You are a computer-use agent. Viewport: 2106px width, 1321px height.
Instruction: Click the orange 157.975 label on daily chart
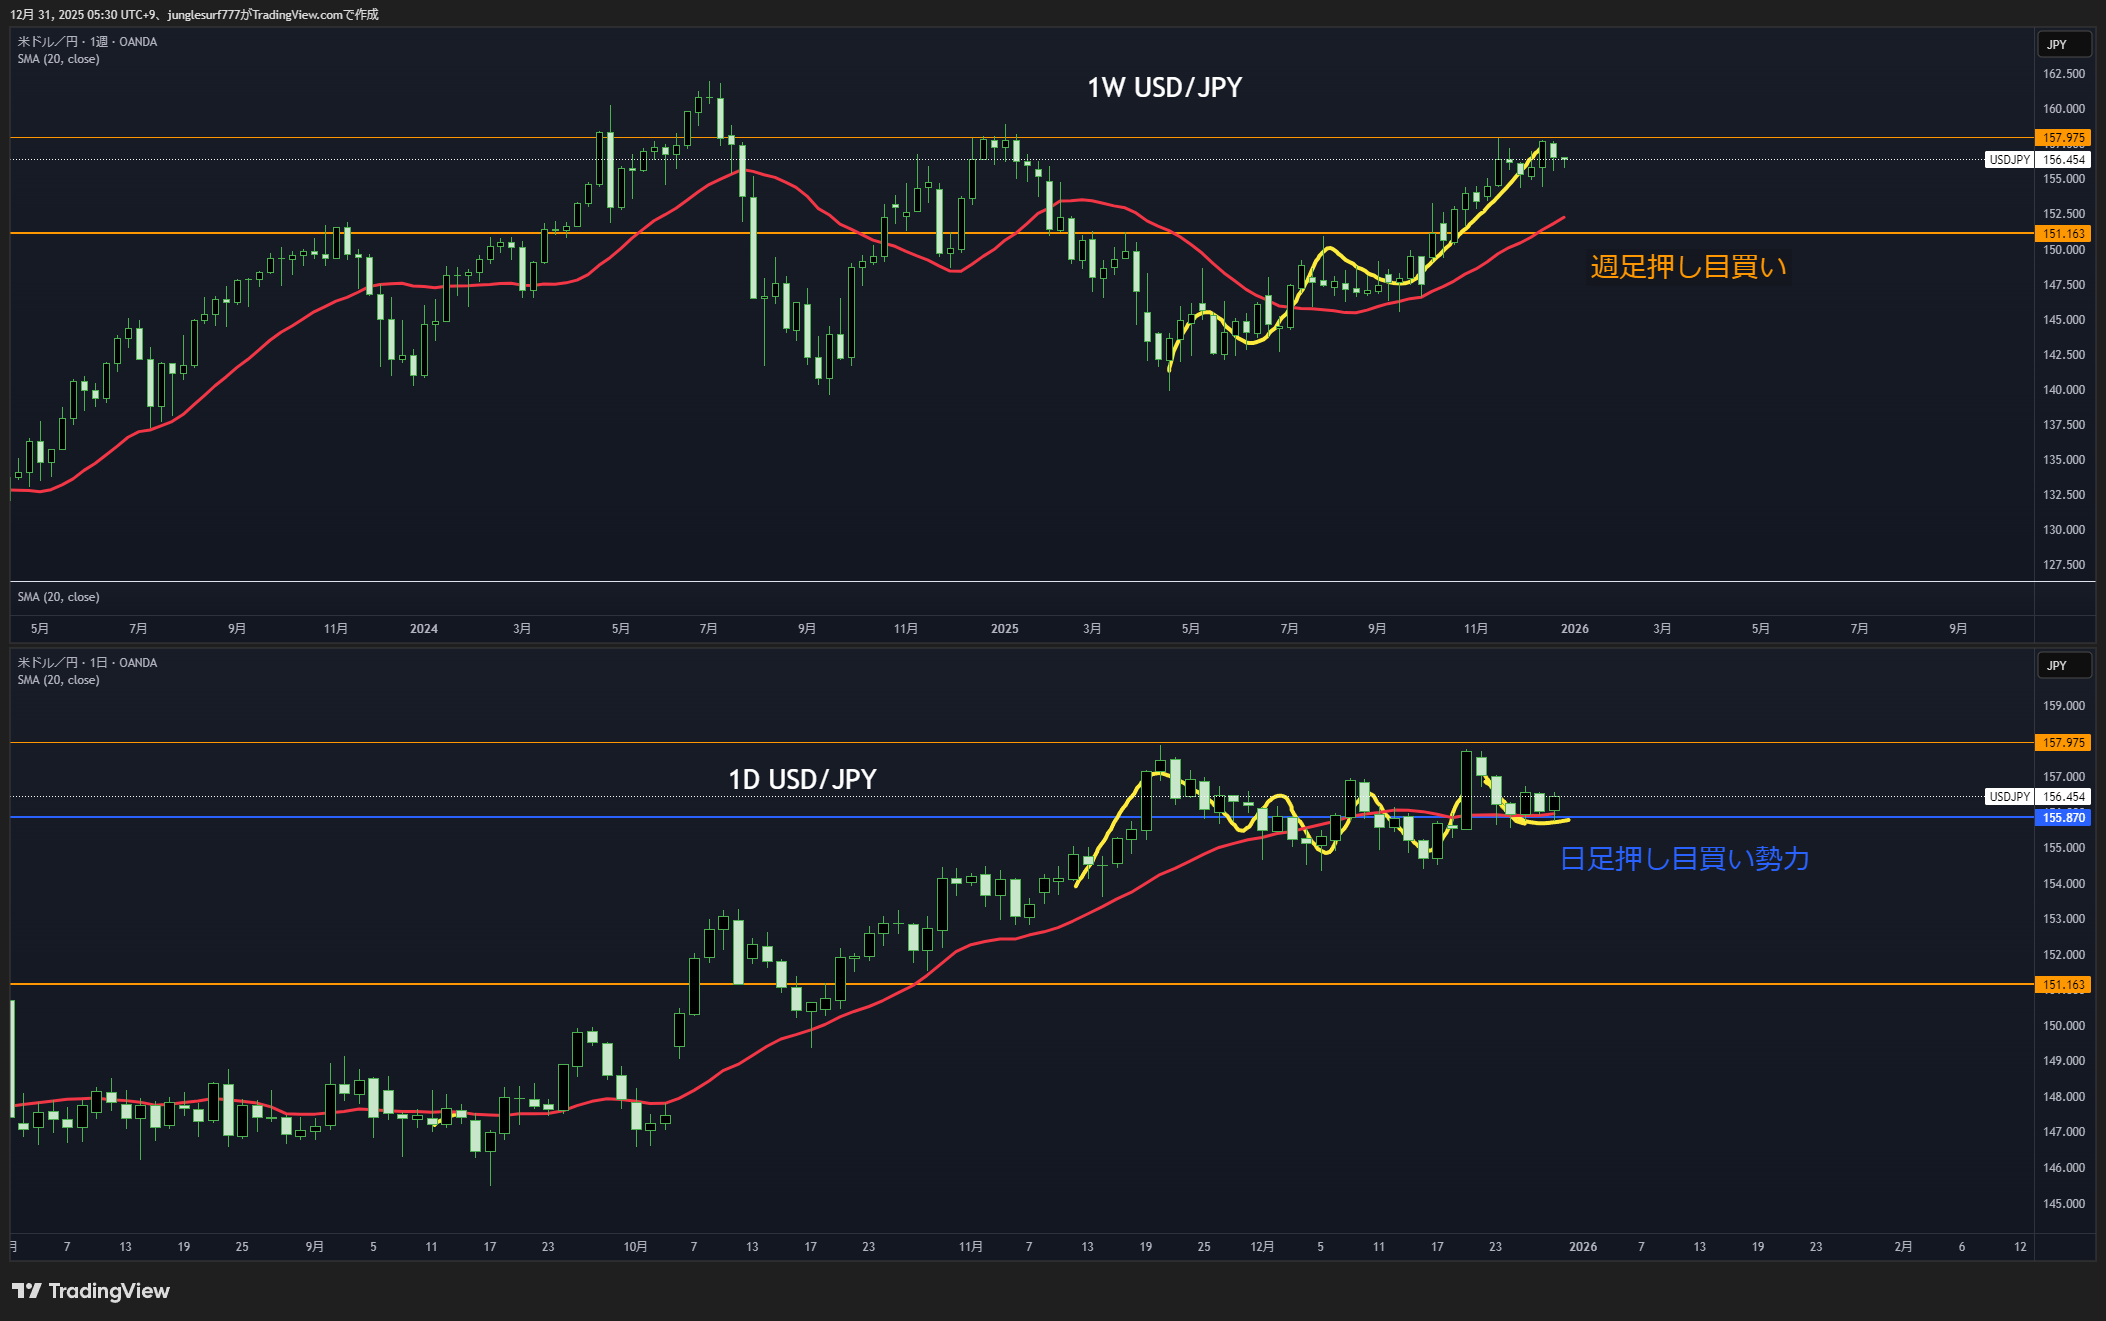[x=2062, y=743]
